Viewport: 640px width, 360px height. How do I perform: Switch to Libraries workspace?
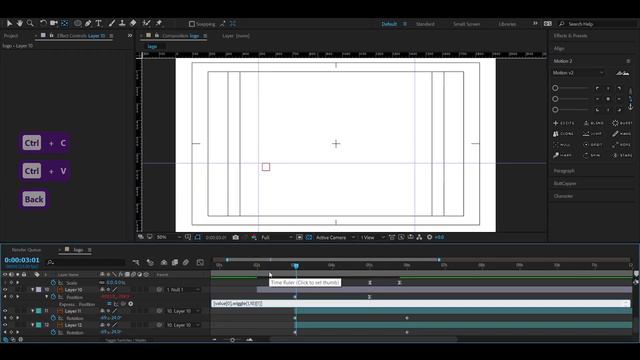[x=507, y=24]
